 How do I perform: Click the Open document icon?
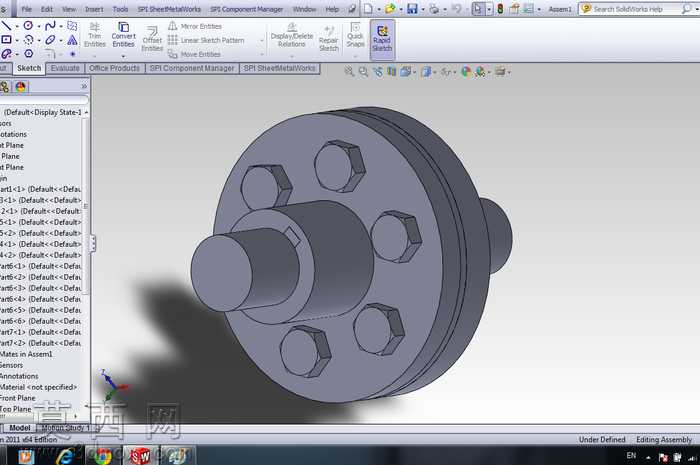(390, 8)
